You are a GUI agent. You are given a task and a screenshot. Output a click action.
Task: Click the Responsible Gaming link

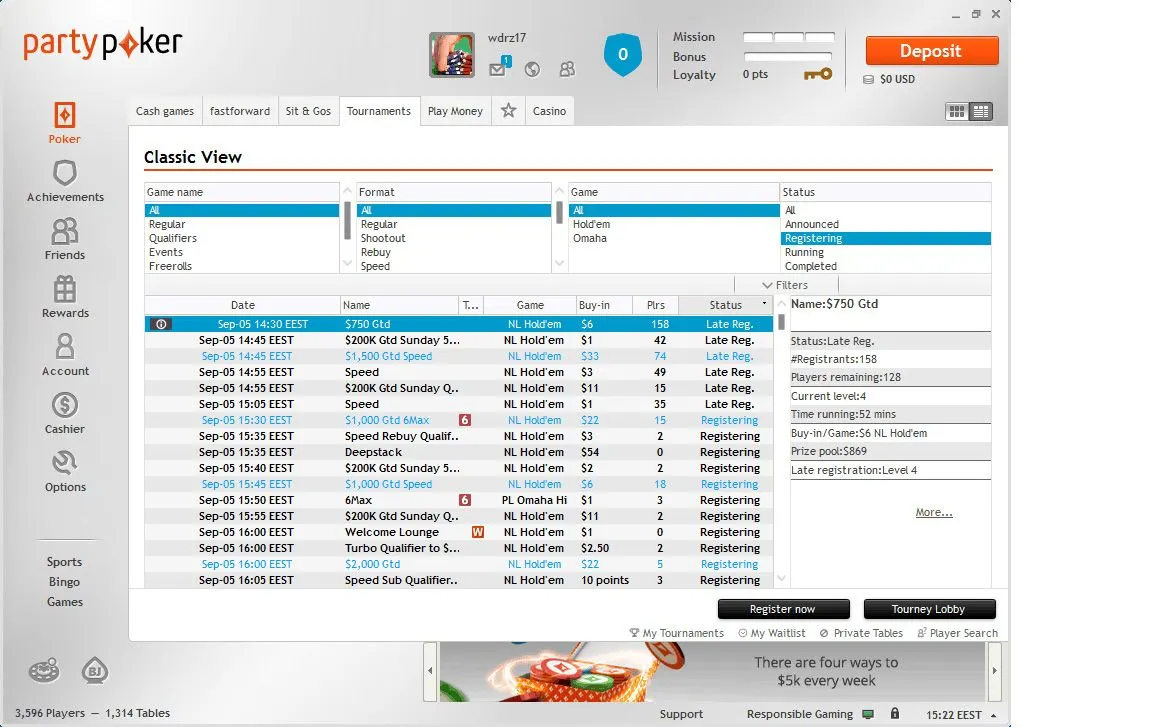[800, 714]
